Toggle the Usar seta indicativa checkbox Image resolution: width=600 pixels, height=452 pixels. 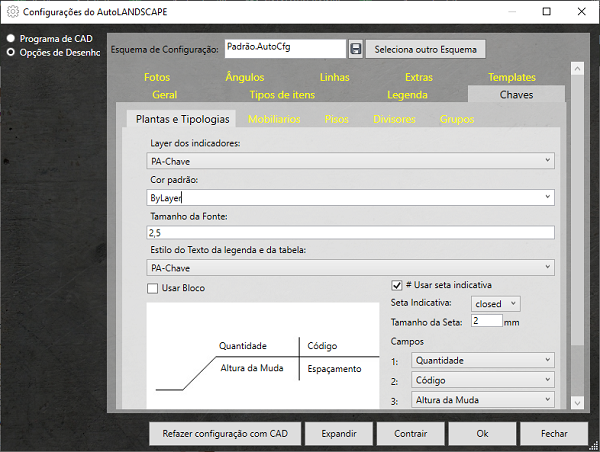[396, 284]
